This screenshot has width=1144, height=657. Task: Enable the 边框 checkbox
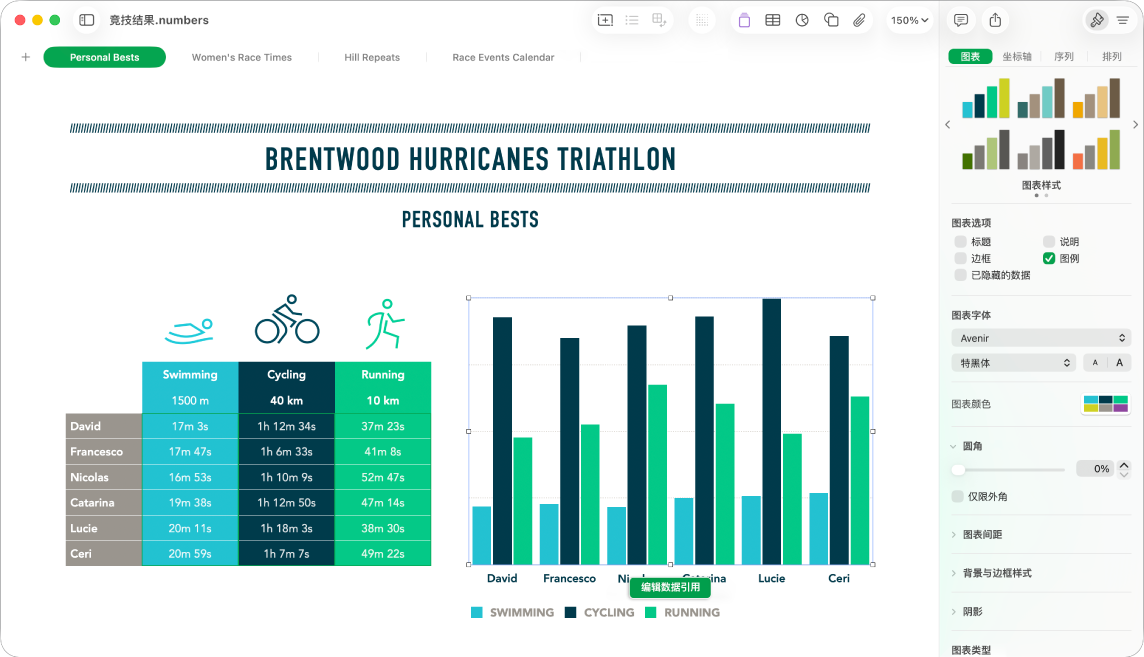coord(960,258)
